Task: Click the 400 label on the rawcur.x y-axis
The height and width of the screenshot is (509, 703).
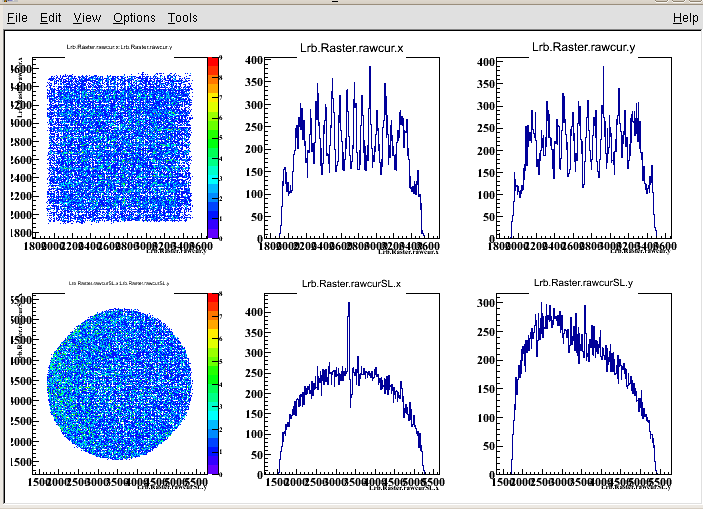Action: tap(254, 60)
